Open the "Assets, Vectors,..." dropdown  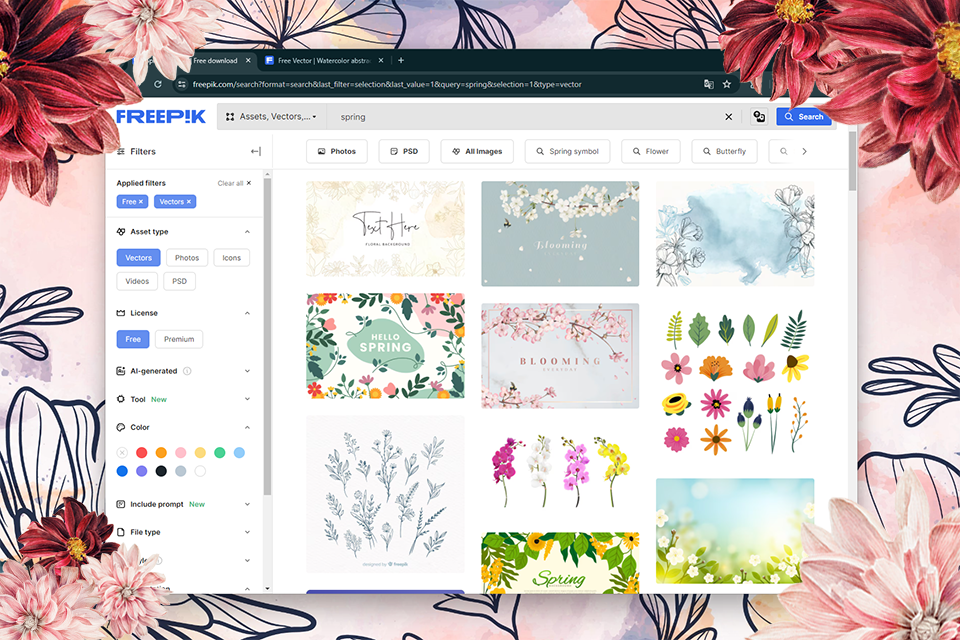click(271, 116)
